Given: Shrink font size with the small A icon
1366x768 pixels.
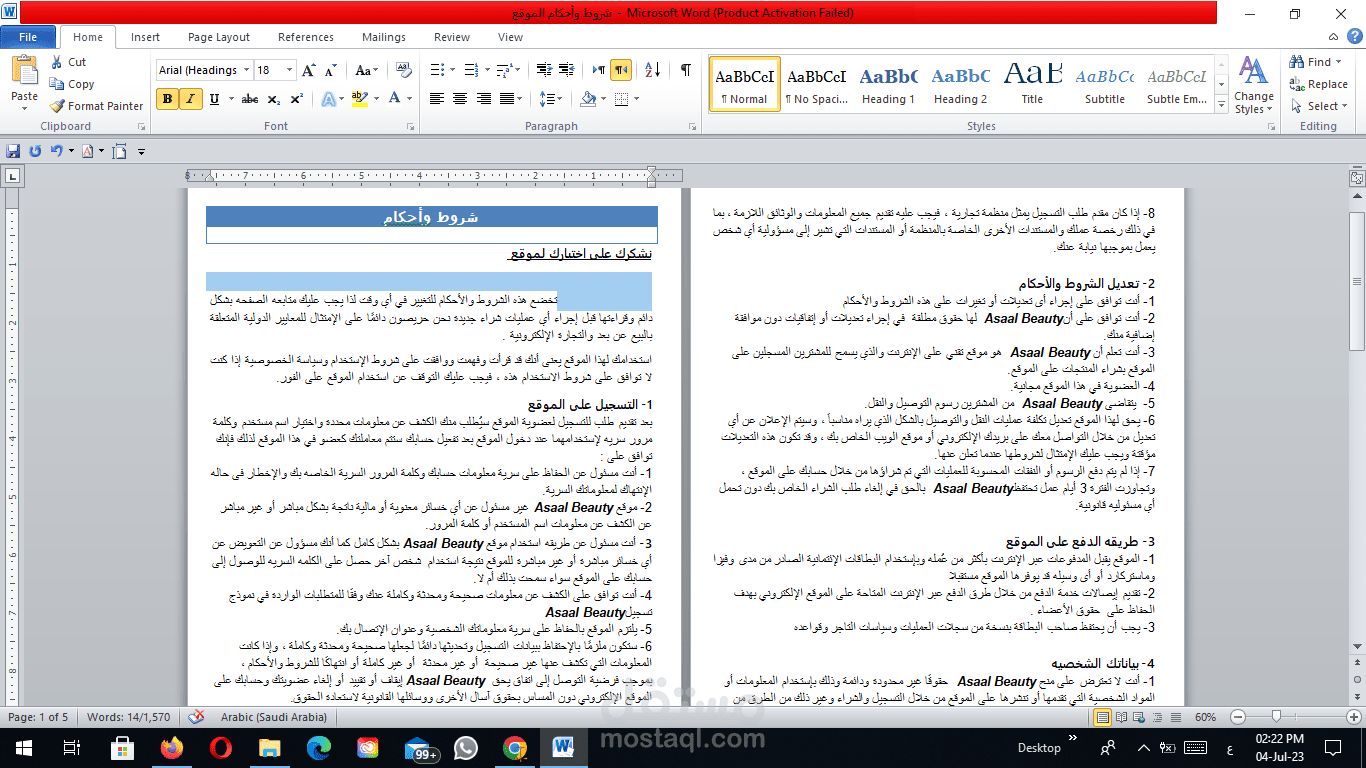Looking at the screenshot, I should [x=329, y=70].
